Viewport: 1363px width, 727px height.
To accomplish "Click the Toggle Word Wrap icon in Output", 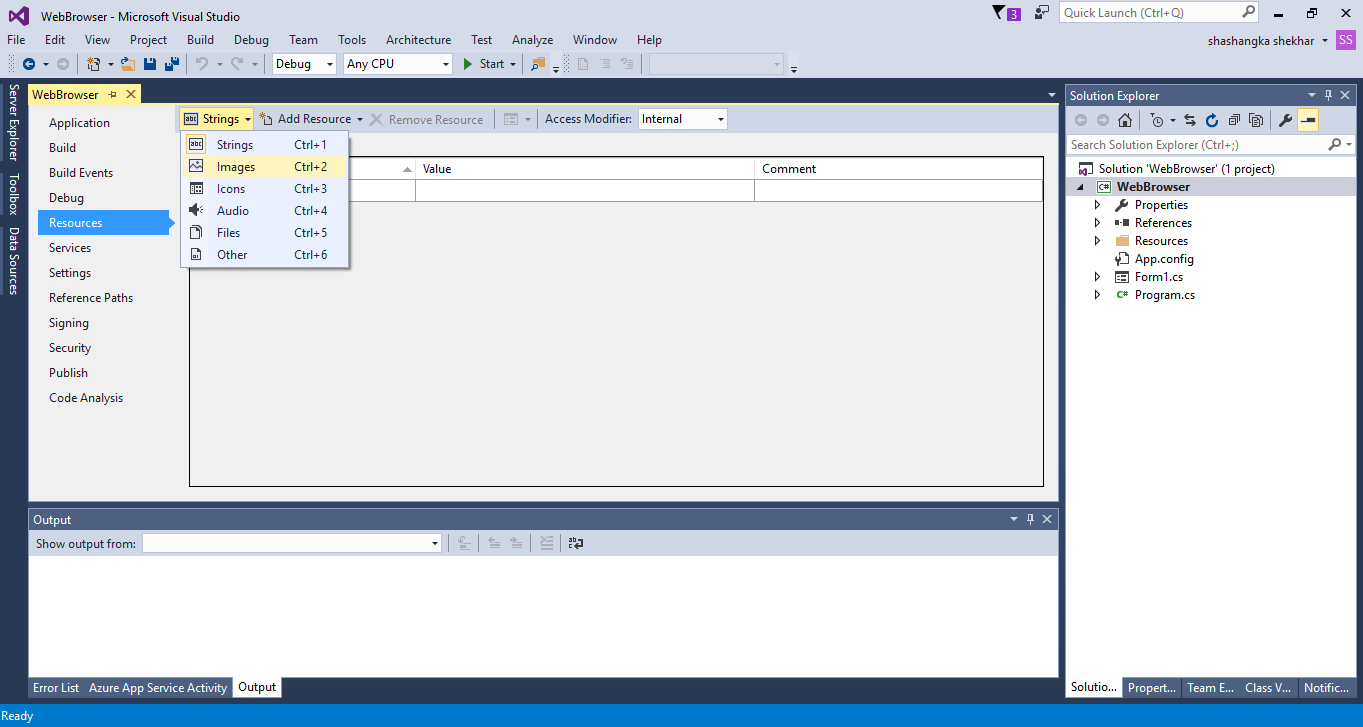I will [x=576, y=543].
